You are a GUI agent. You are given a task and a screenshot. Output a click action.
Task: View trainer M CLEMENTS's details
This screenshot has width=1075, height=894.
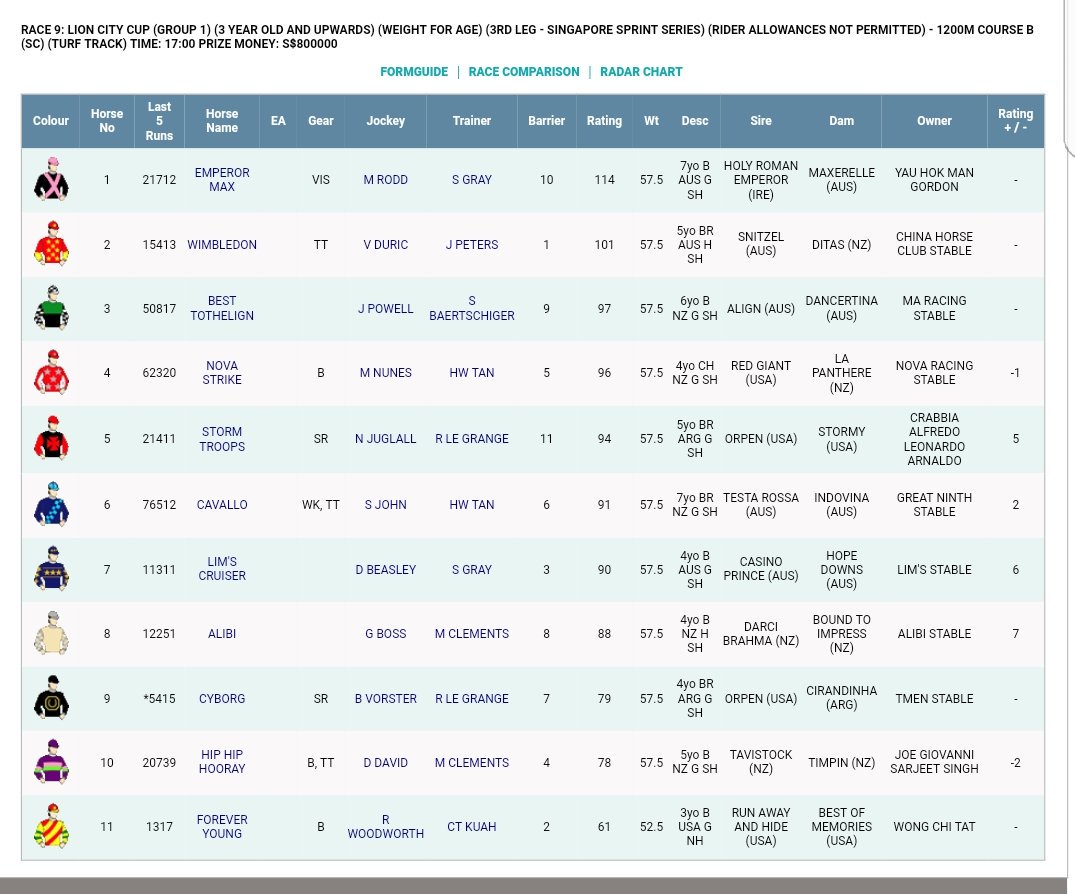[x=471, y=633]
